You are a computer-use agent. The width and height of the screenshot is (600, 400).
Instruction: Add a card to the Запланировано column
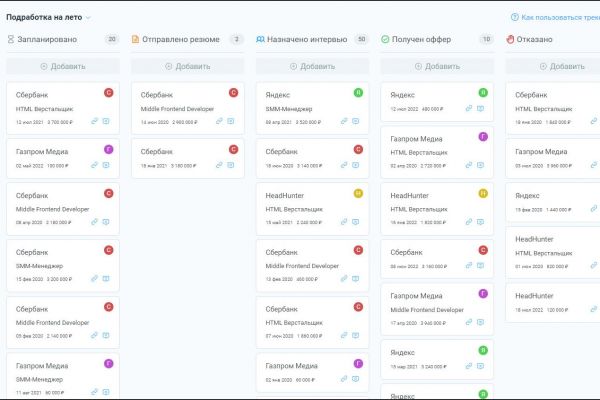point(63,67)
